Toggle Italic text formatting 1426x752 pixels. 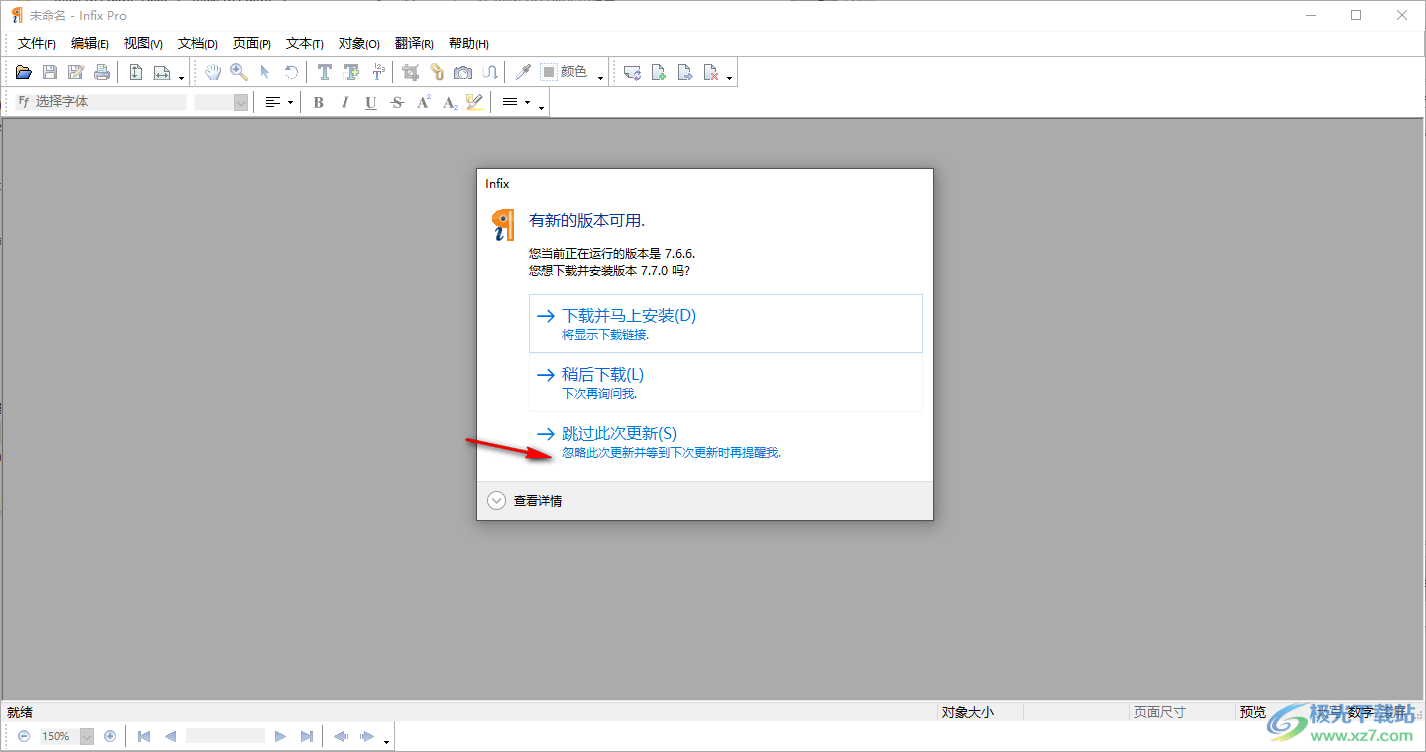click(345, 102)
